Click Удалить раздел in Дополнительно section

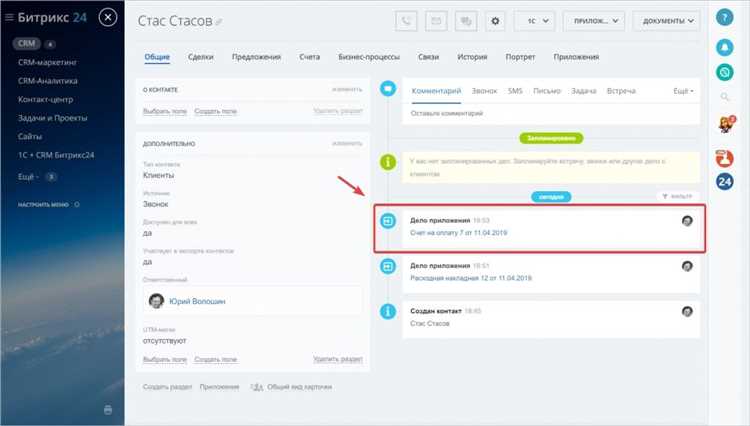(x=338, y=359)
